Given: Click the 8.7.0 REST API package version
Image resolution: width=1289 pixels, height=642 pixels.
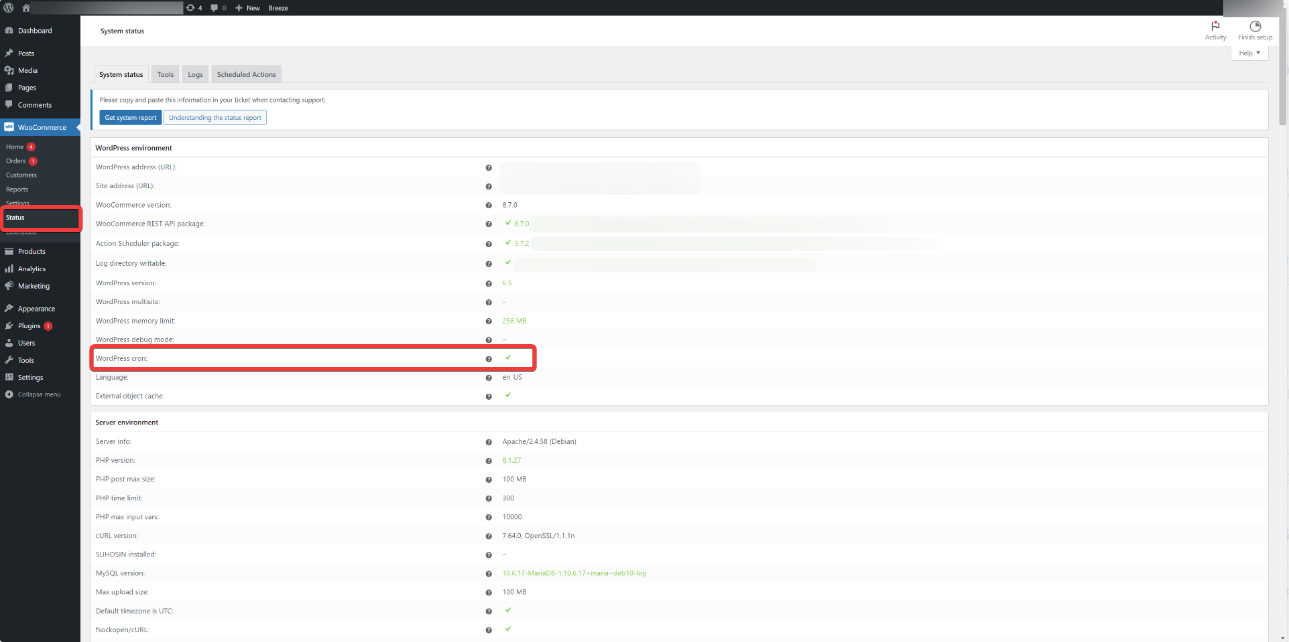Looking at the screenshot, I should point(521,224).
